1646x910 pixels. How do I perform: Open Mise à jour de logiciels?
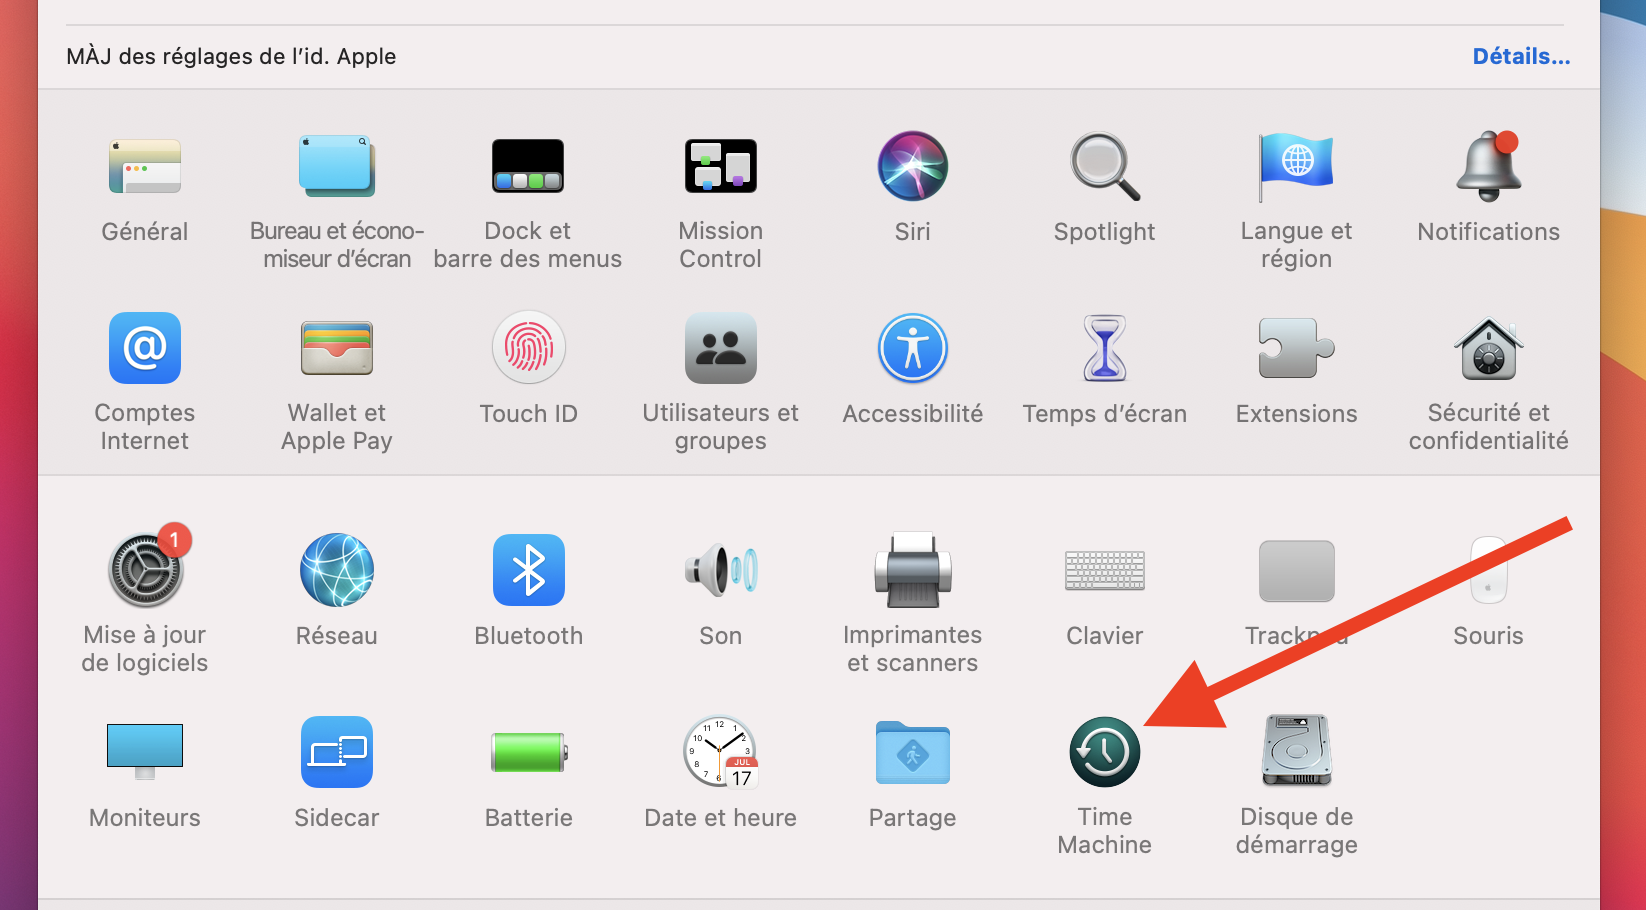pyautogui.click(x=145, y=571)
